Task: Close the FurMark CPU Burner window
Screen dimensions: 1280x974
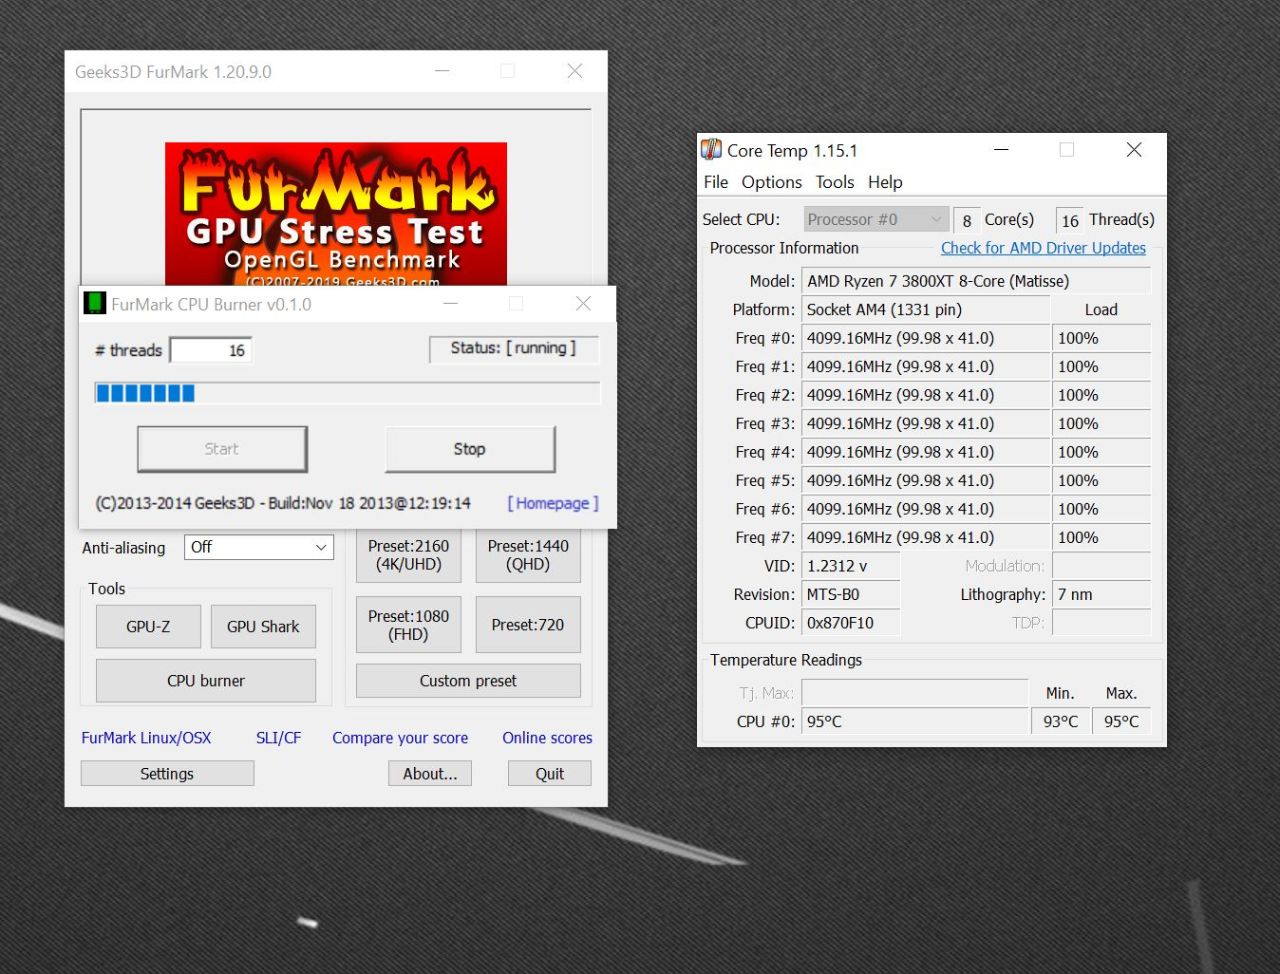Action: coord(584,303)
